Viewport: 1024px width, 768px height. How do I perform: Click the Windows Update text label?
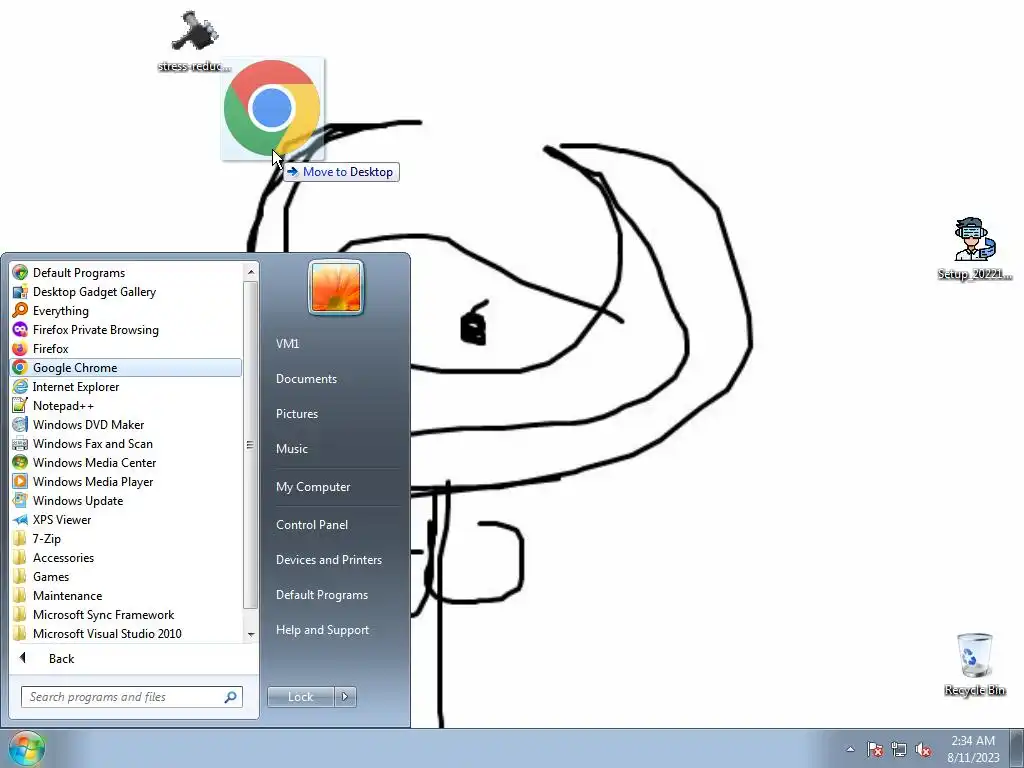(78, 501)
